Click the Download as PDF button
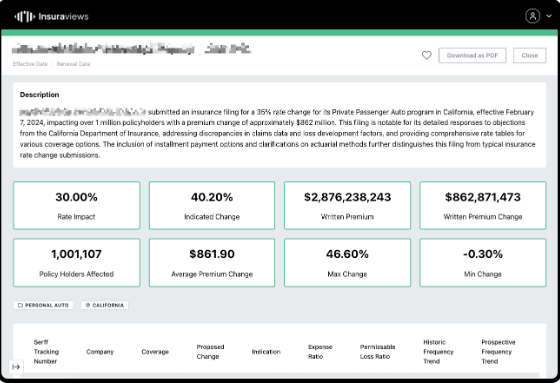 tap(472, 55)
